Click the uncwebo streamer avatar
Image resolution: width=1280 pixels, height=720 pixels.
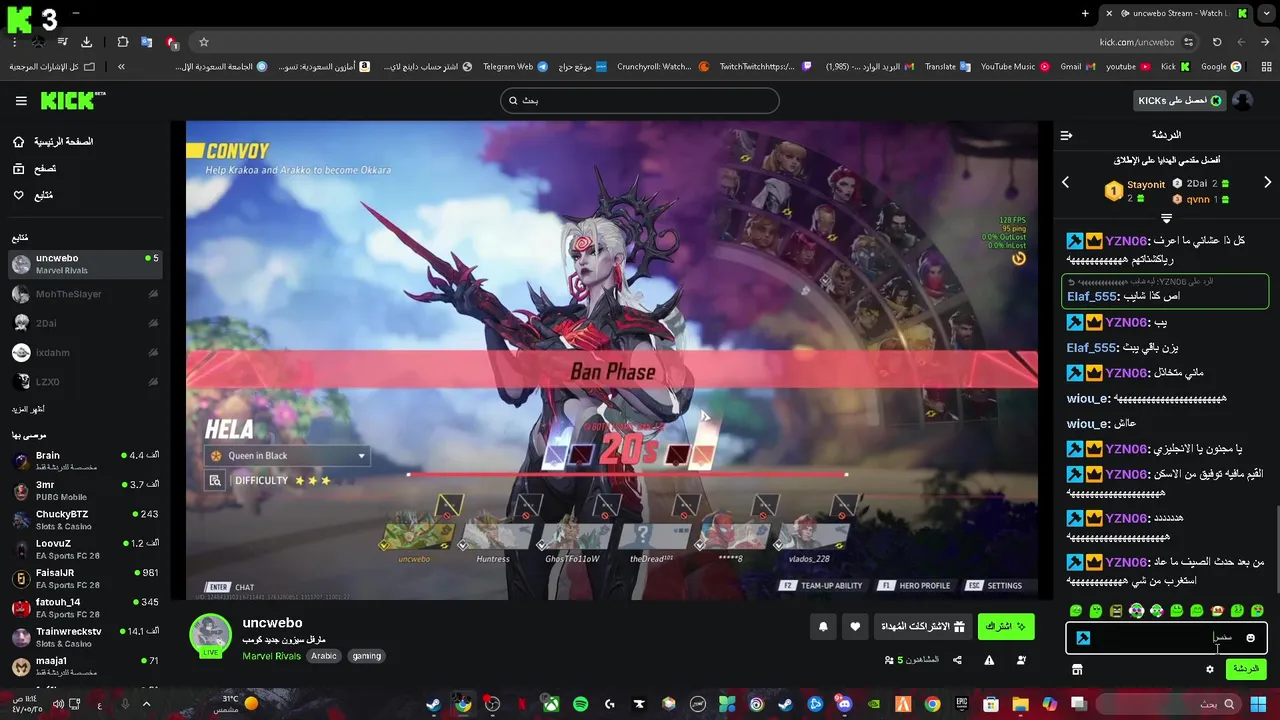click(x=210, y=635)
